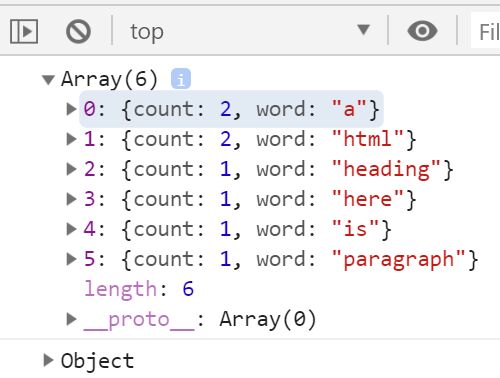Click the 'Array(6)' label text

[x=109, y=80]
